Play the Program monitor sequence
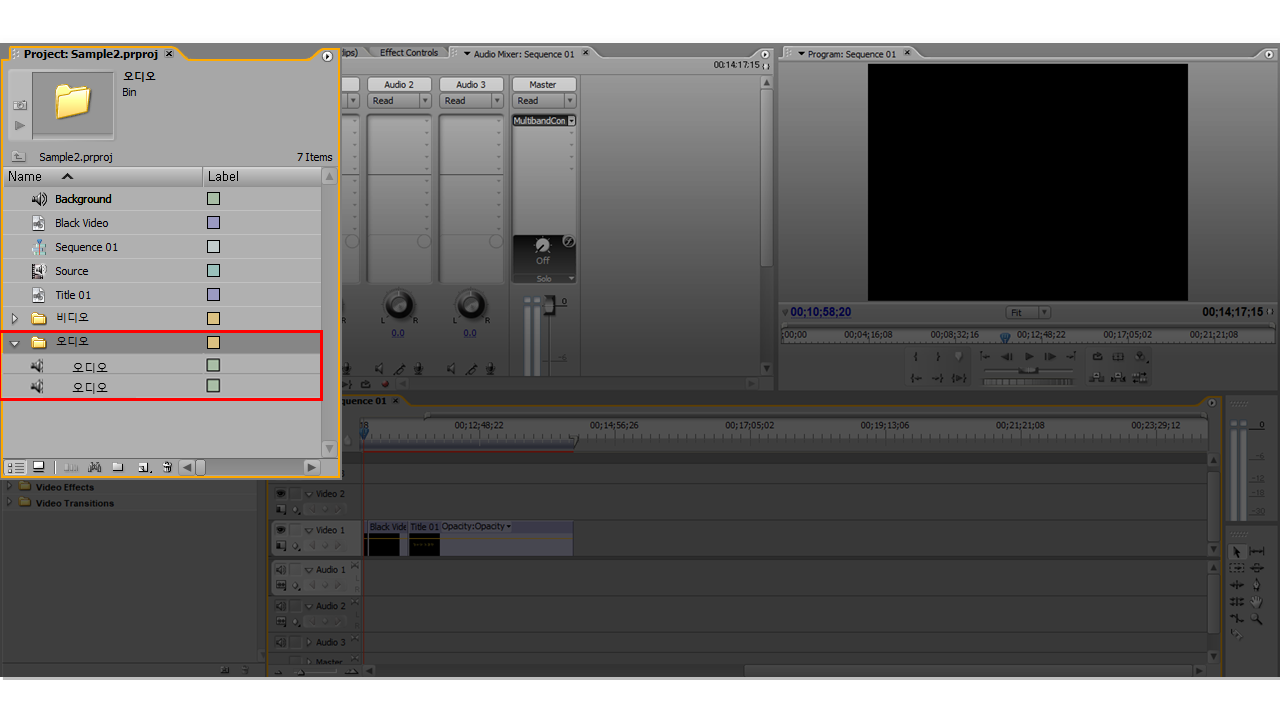This screenshot has height=720, width=1280. pyautogui.click(x=1029, y=356)
